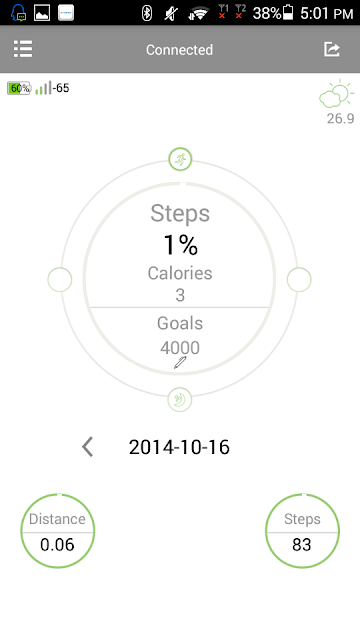The image size is (360, 640).
Task: Tap the pencil to edit goal
Action: [x=180, y=362]
